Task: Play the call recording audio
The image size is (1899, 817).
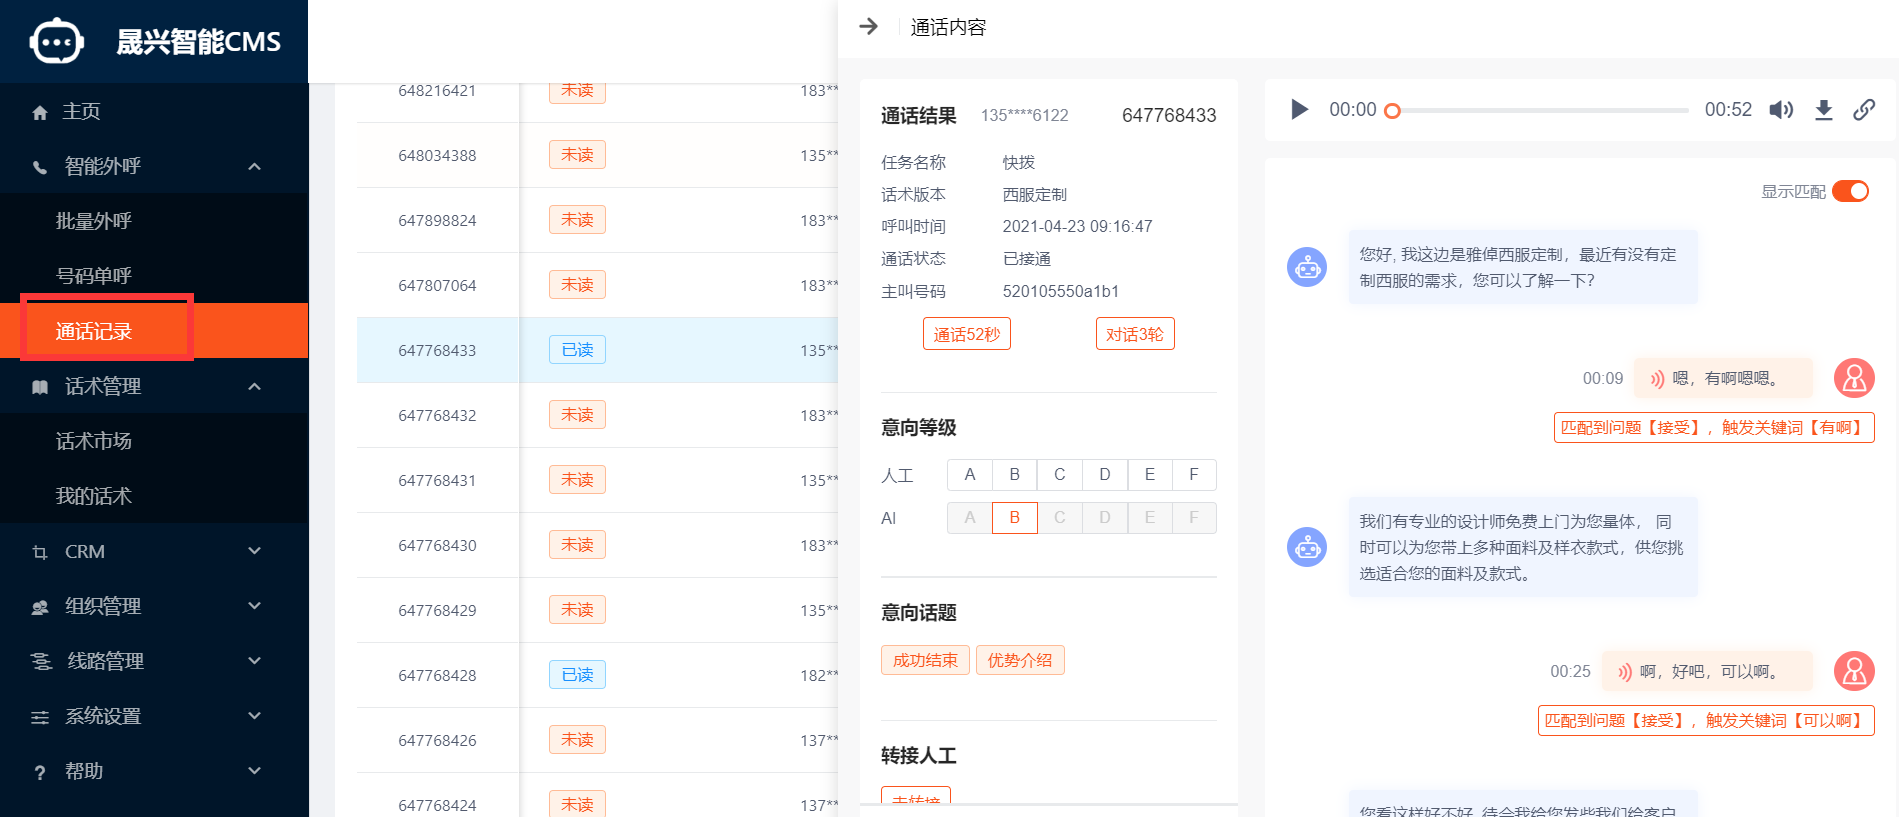Action: pos(1299,109)
